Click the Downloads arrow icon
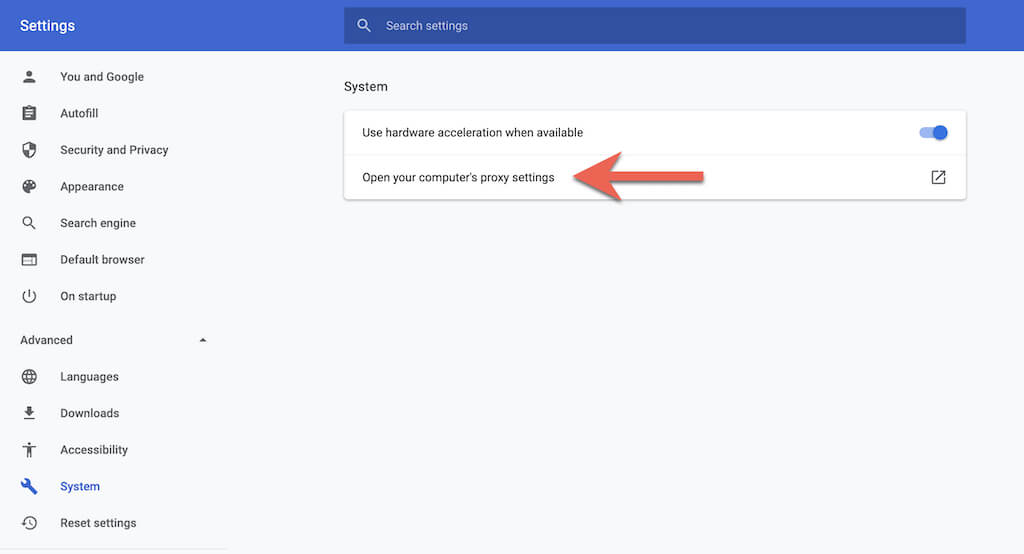Screen dimensions: 1024x554 29,413
